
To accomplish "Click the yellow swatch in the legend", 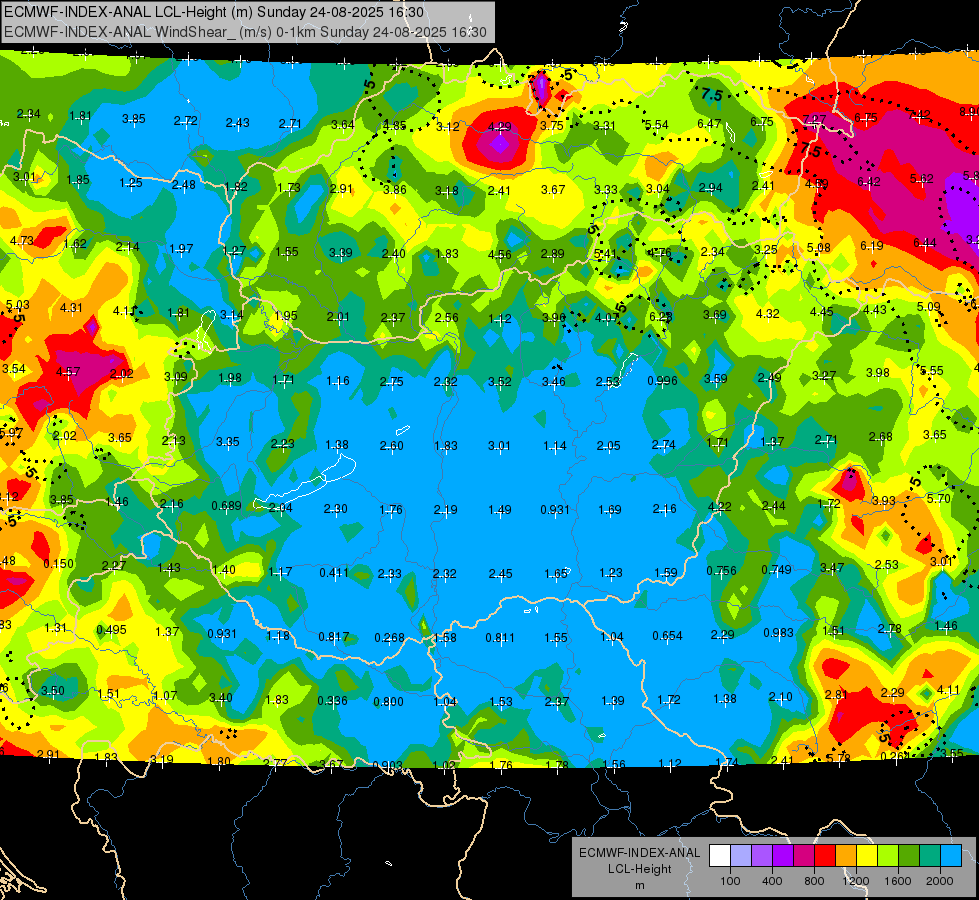I will point(867,856).
